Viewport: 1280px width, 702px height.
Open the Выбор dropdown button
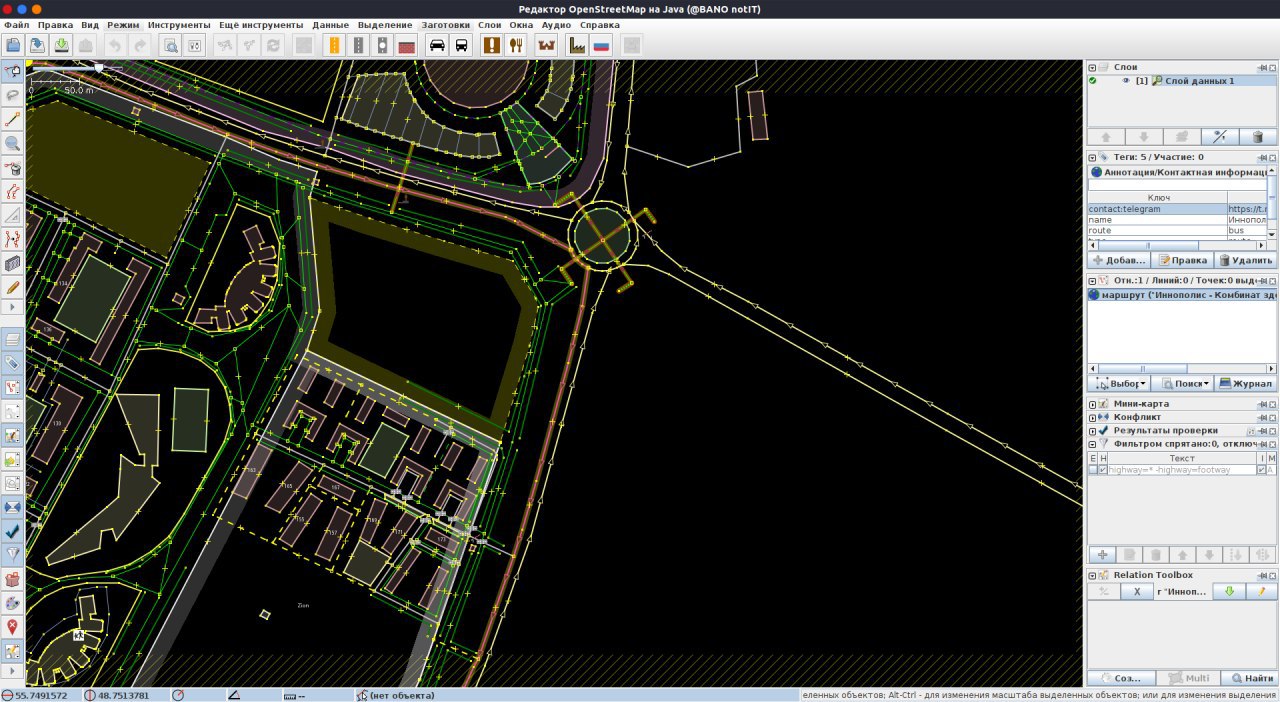(x=1118, y=383)
